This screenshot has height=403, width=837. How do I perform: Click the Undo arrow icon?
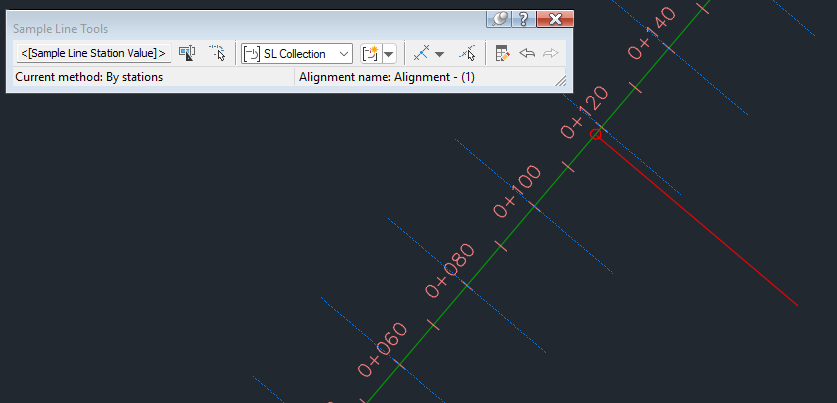pyautogui.click(x=527, y=53)
